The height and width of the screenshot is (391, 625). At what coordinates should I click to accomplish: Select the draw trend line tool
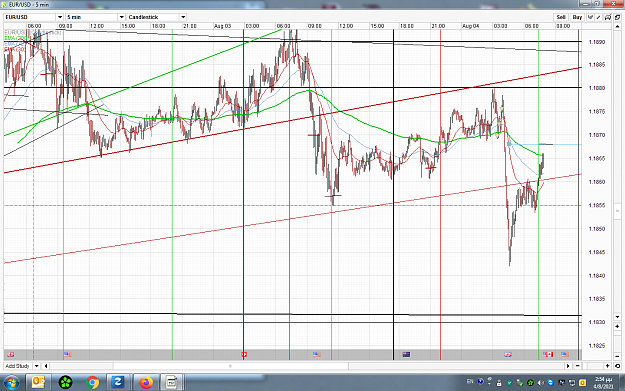[x=598, y=17]
